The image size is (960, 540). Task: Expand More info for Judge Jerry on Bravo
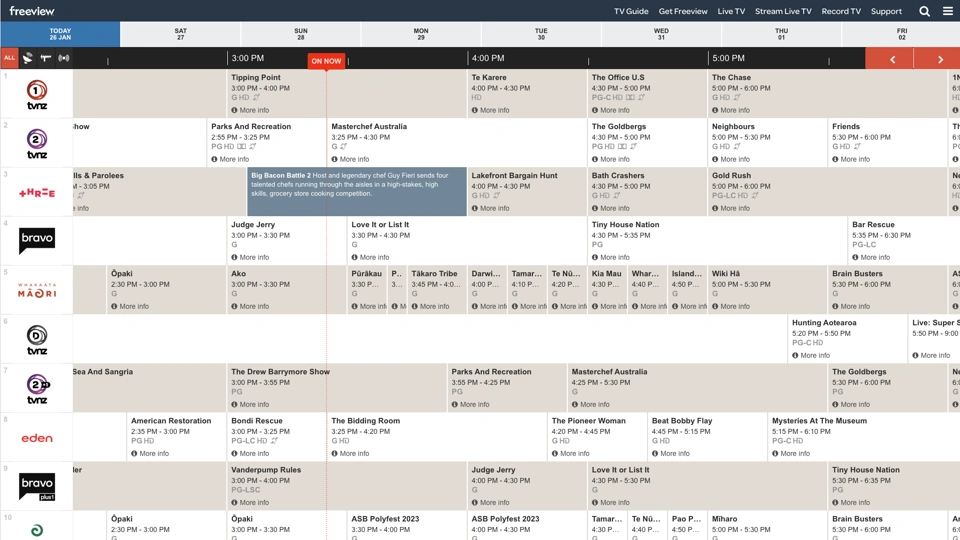[x=250, y=257]
